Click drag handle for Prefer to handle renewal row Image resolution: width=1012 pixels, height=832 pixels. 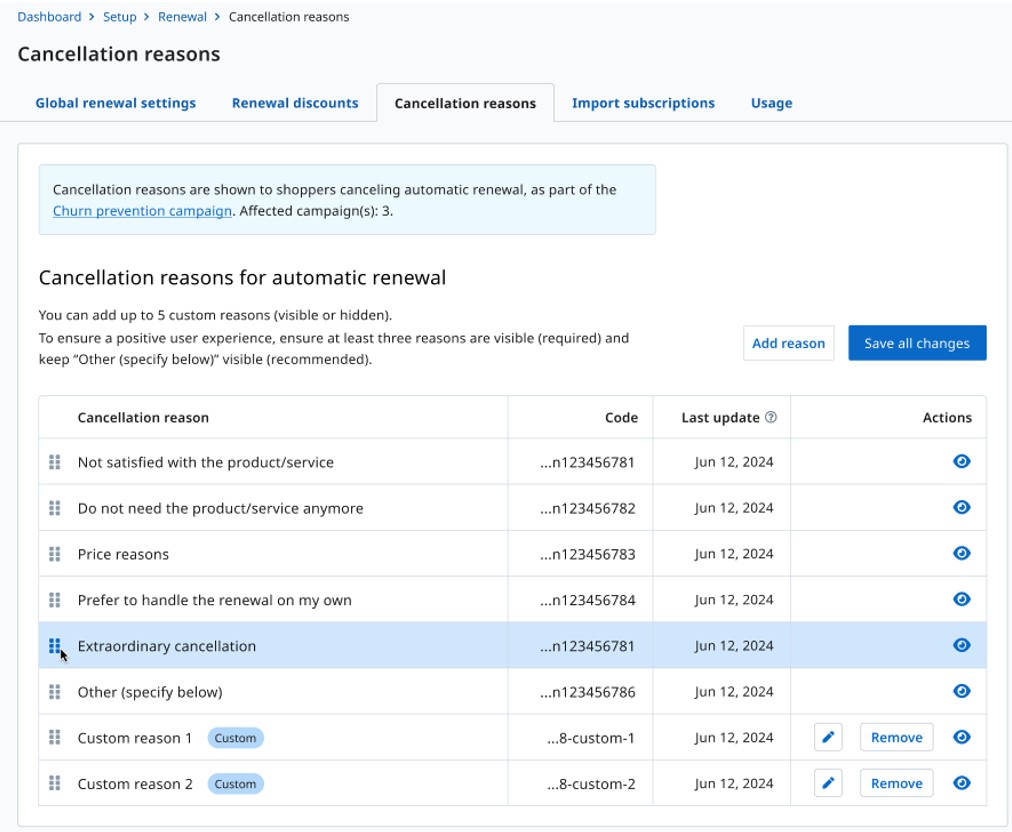tap(55, 600)
